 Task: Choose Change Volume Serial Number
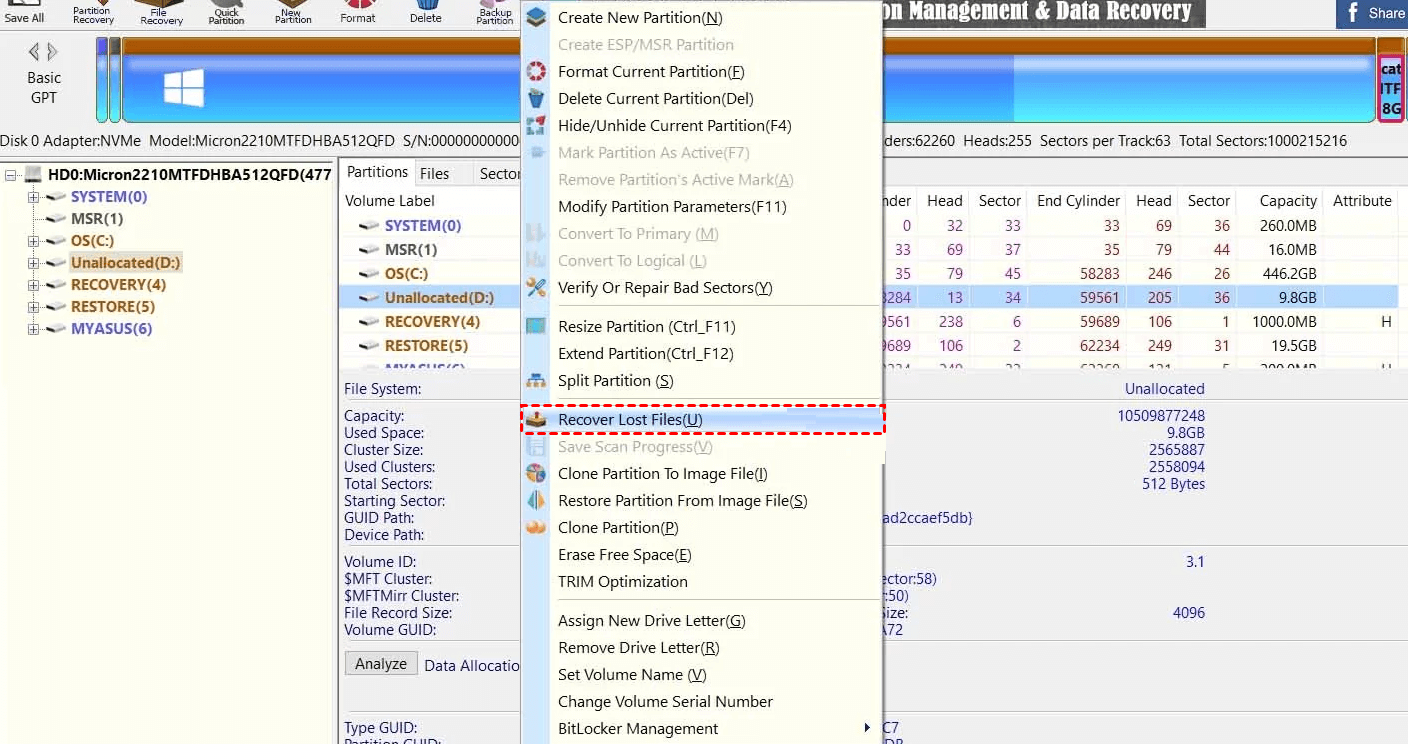(x=702, y=702)
